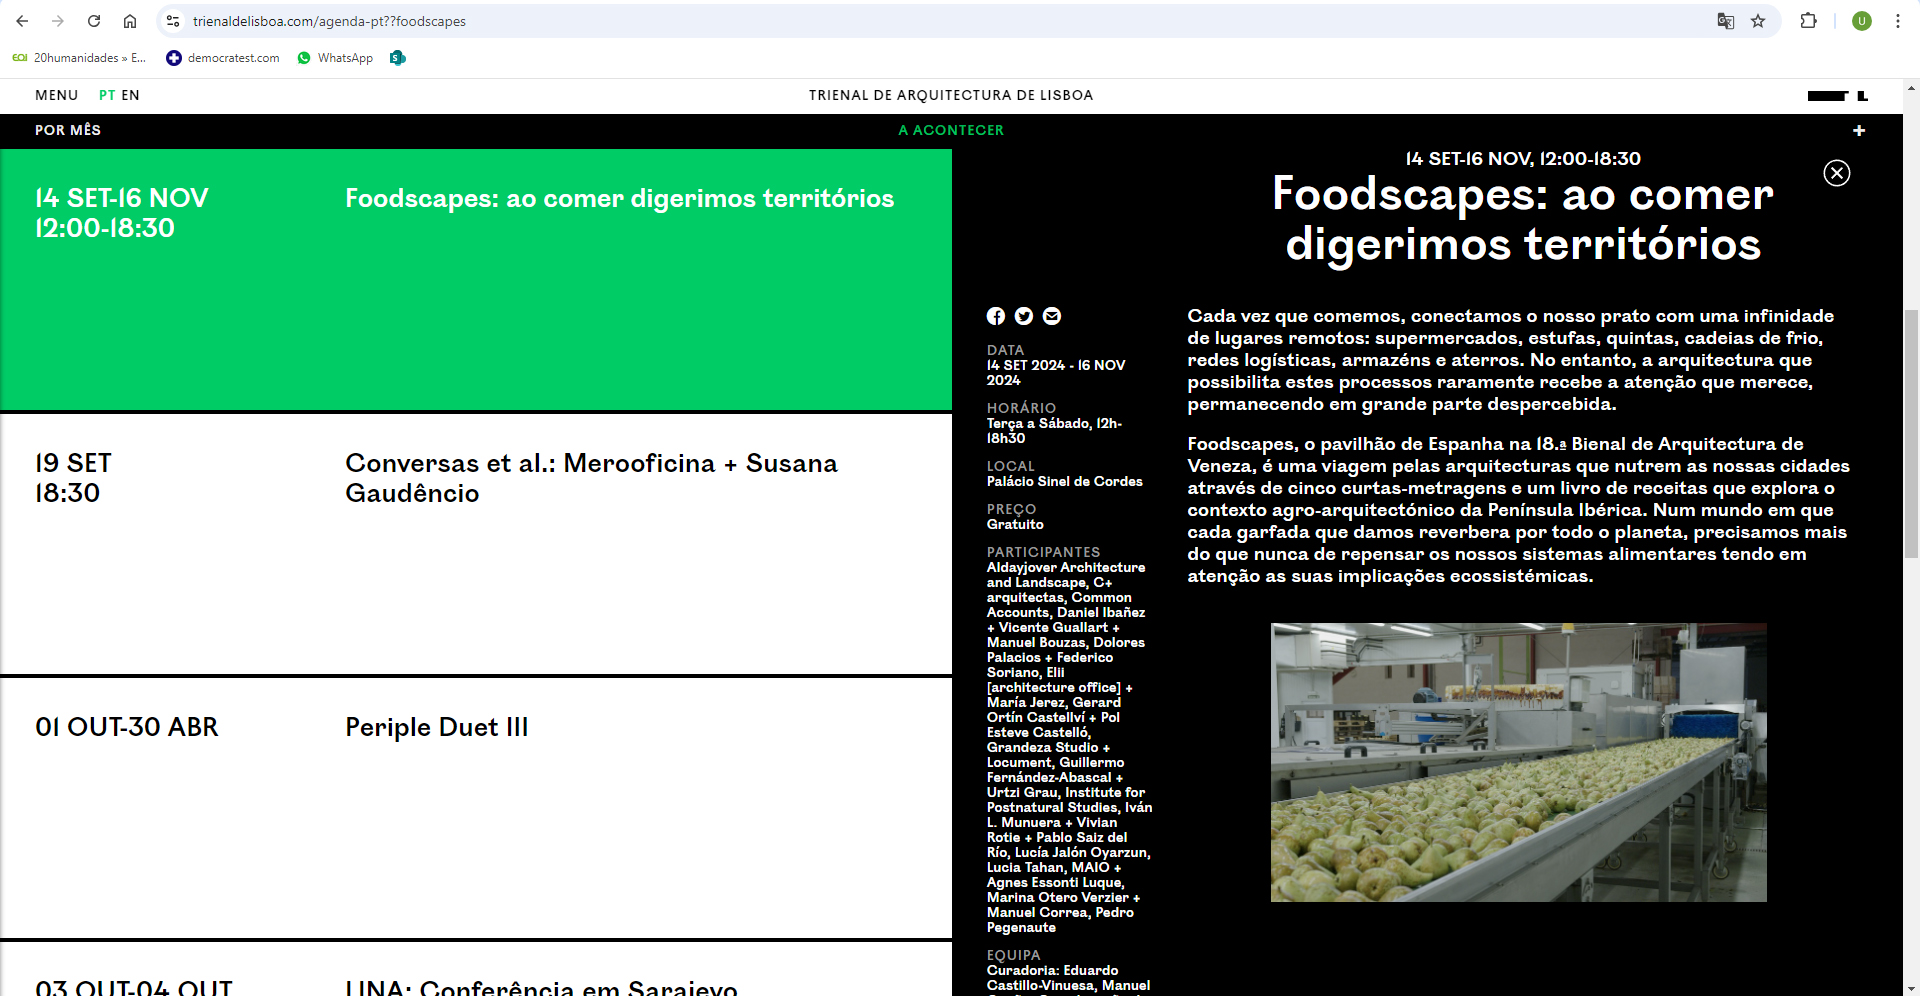Share event by email icon
The image size is (1920, 996).
tap(1051, 316)
